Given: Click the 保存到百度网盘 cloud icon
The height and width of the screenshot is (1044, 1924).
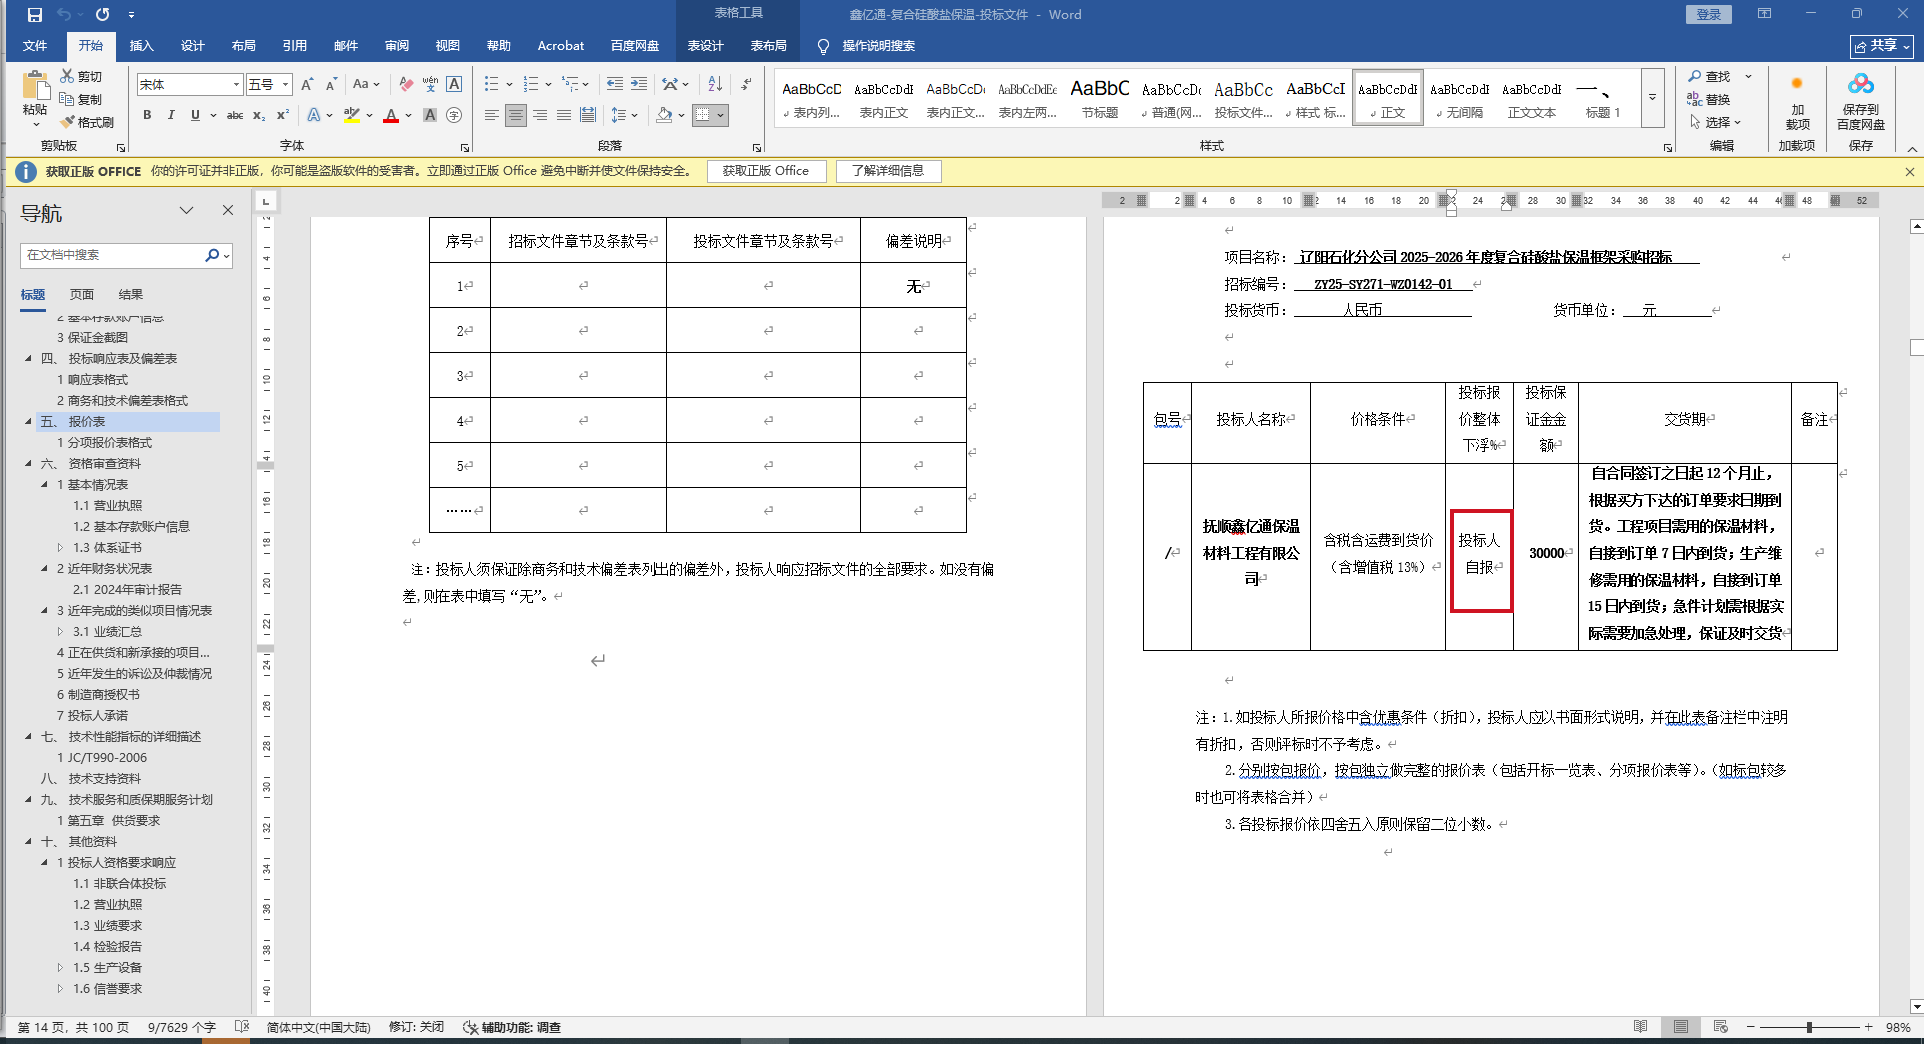Looking at the screenshot, I should pyautogui.click(x=1861, y=101).
